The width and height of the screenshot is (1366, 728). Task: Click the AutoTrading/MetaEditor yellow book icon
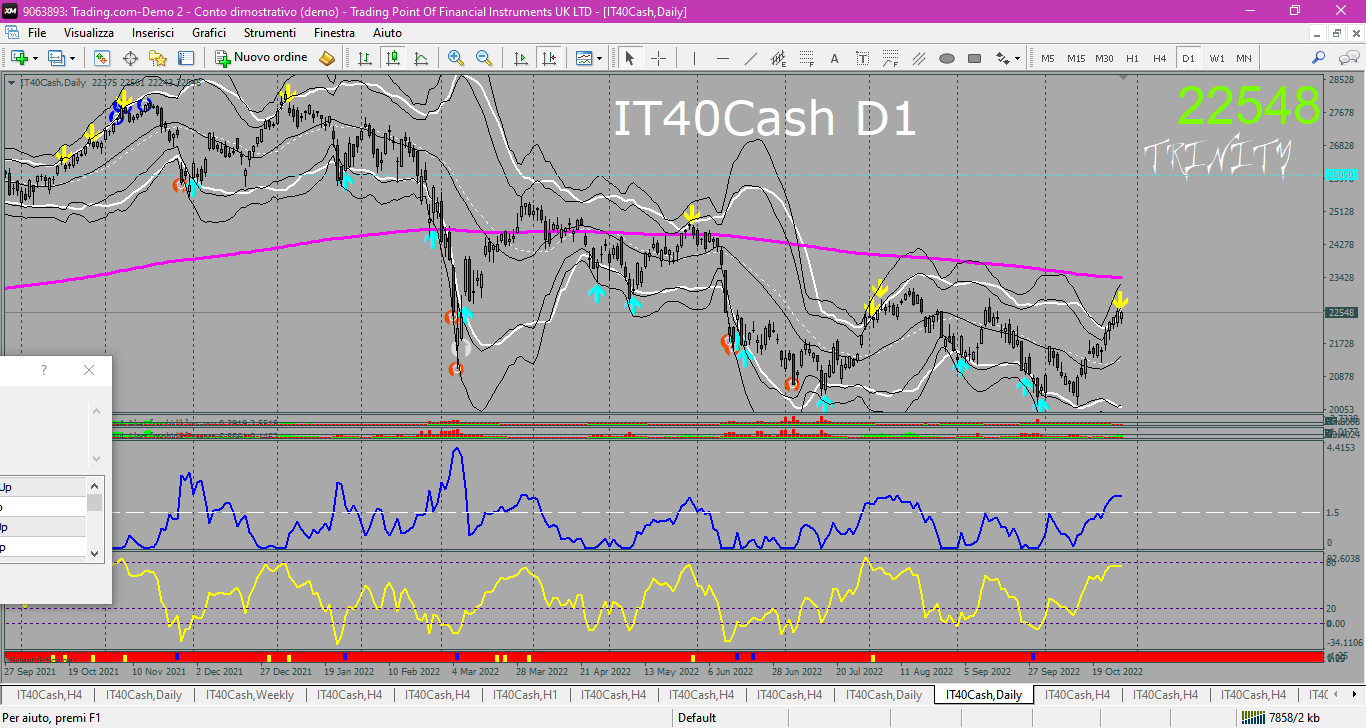[x=327, y=58]
